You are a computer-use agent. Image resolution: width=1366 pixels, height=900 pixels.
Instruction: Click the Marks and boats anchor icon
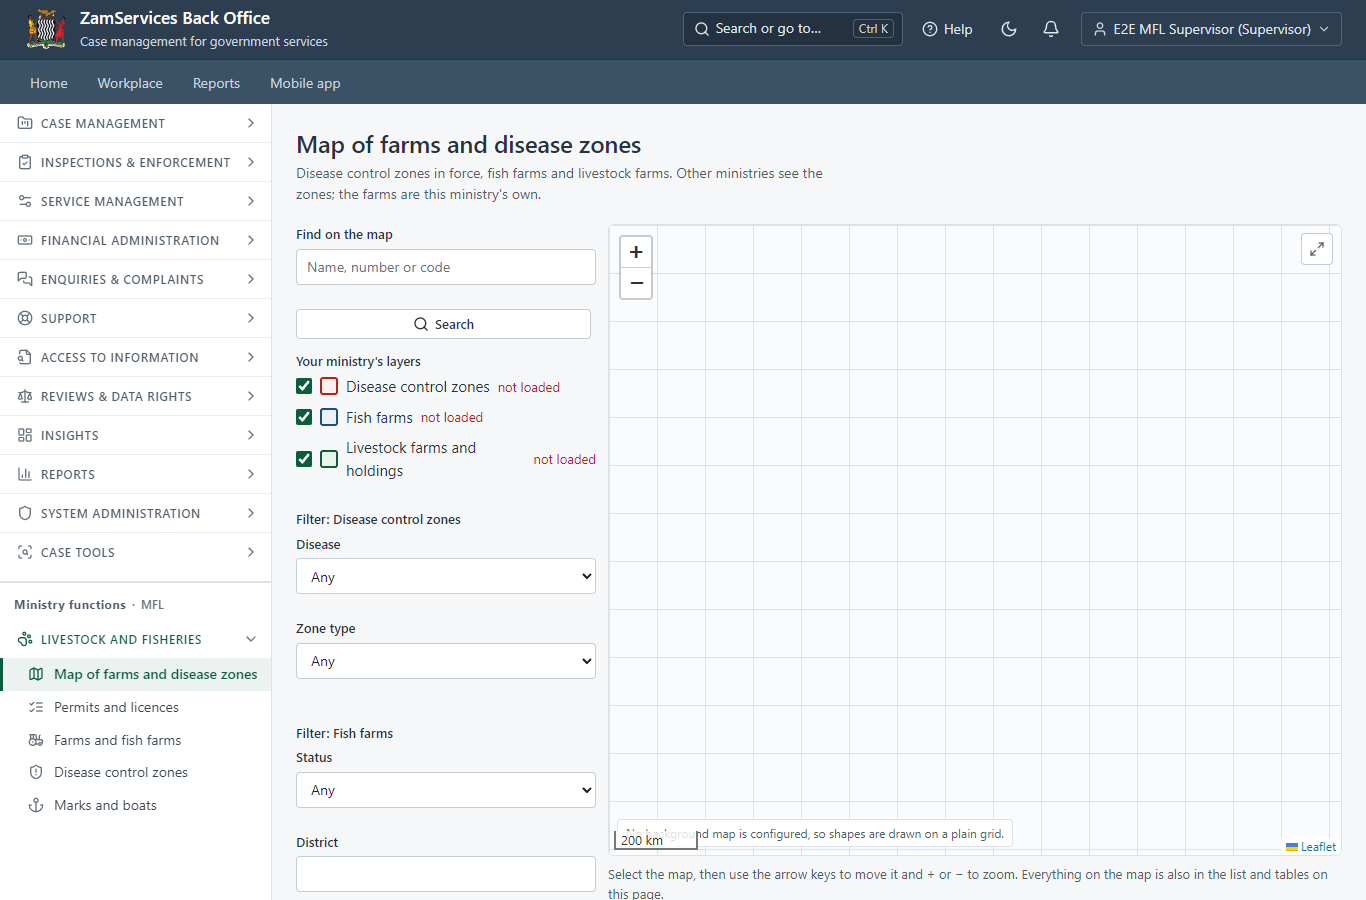pyautogui.click(x=36, y=805)
